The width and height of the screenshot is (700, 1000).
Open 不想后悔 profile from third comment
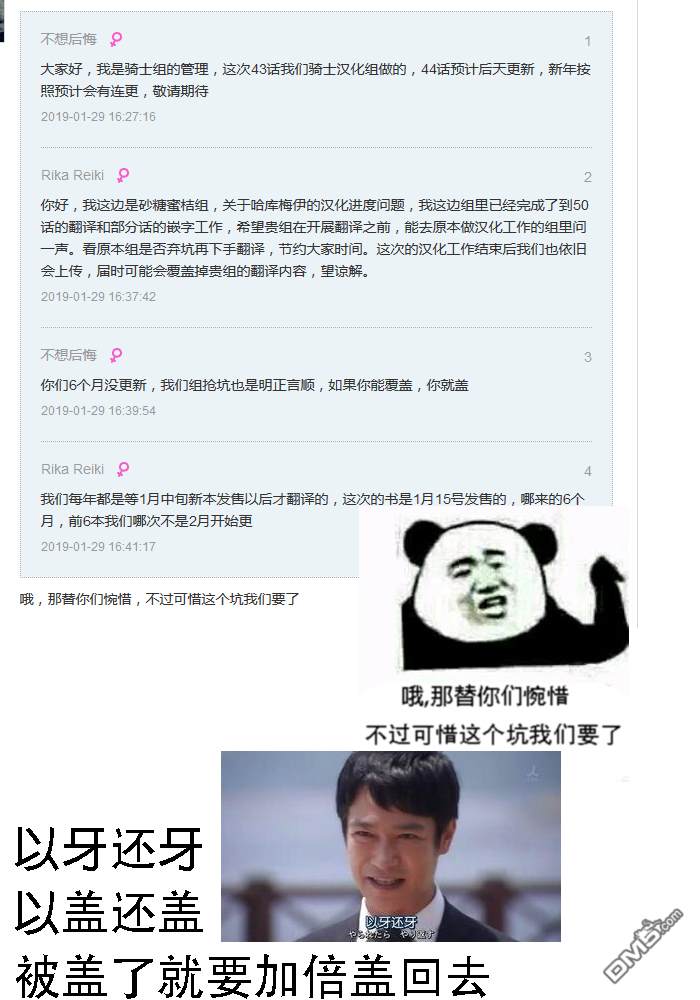tap(68, 355)
